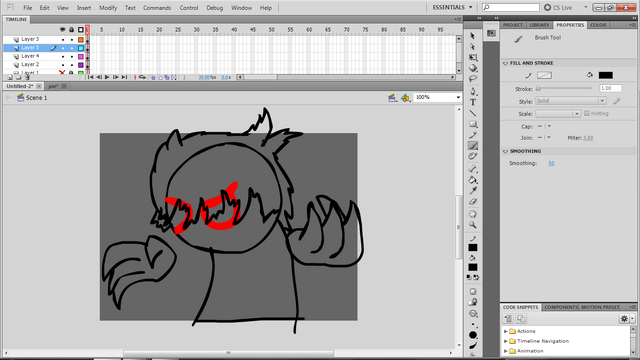The image size is (640, 360).
Task: Select the Pen tool
Action: point(473,91)
